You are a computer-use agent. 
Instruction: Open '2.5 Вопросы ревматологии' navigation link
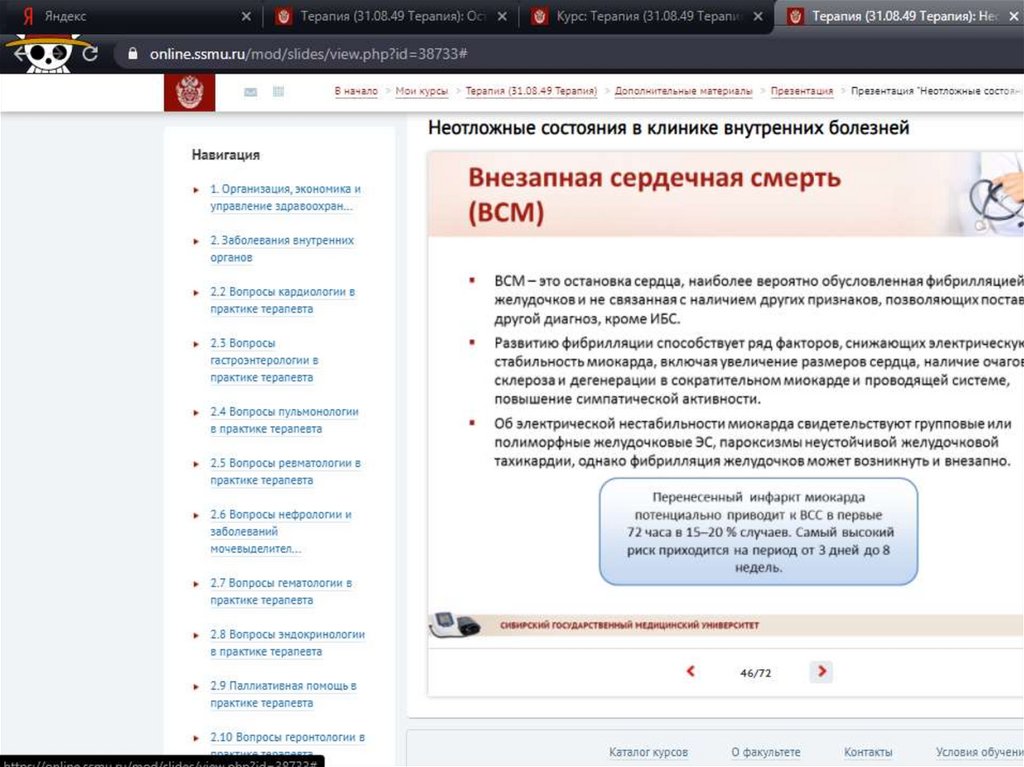pyautogui.click(x=285, y=471)
